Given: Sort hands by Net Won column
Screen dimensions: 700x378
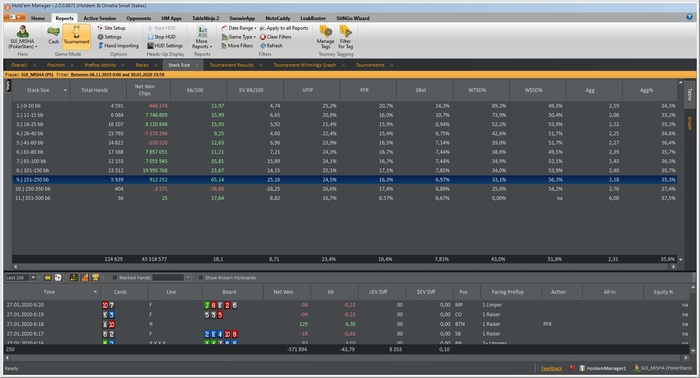Looking at the screenshot, I should [283, 292].
